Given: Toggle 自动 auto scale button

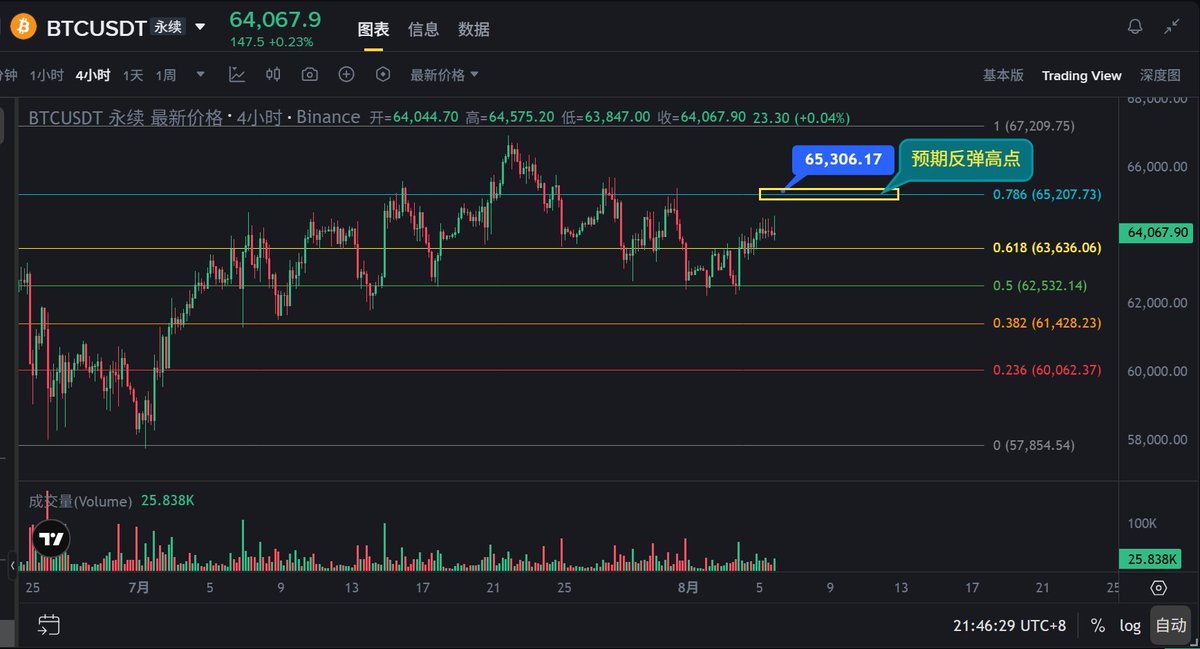Looking at the screenshot, I should coord(1170,626).
